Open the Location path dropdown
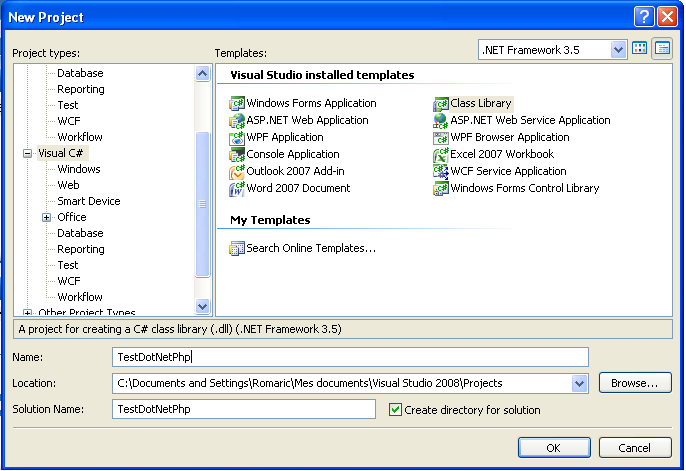The image size is (686, 471). [x=579, y=383]
